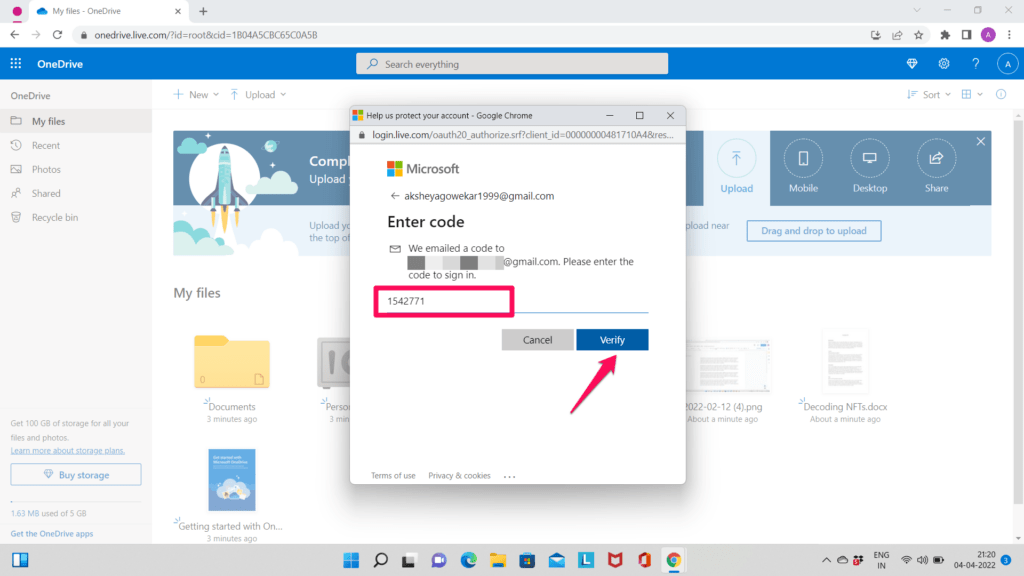Open the account avatar in the OneDrive header

coord(1007,63)
